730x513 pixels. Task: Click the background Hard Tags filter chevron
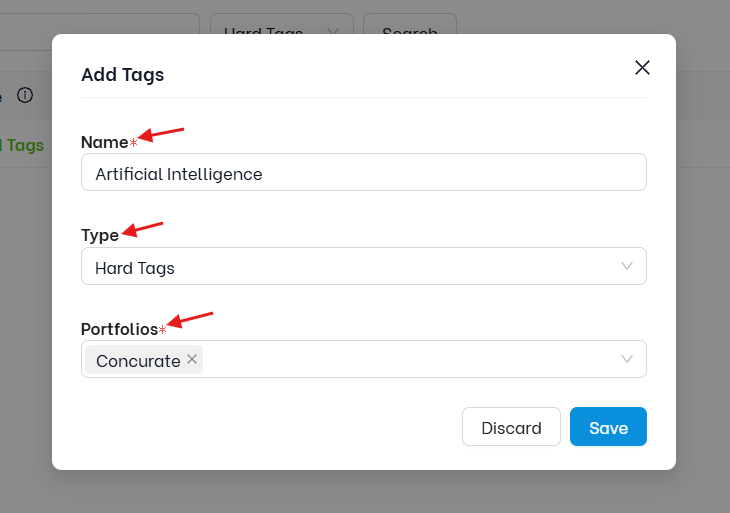(332, 30)
